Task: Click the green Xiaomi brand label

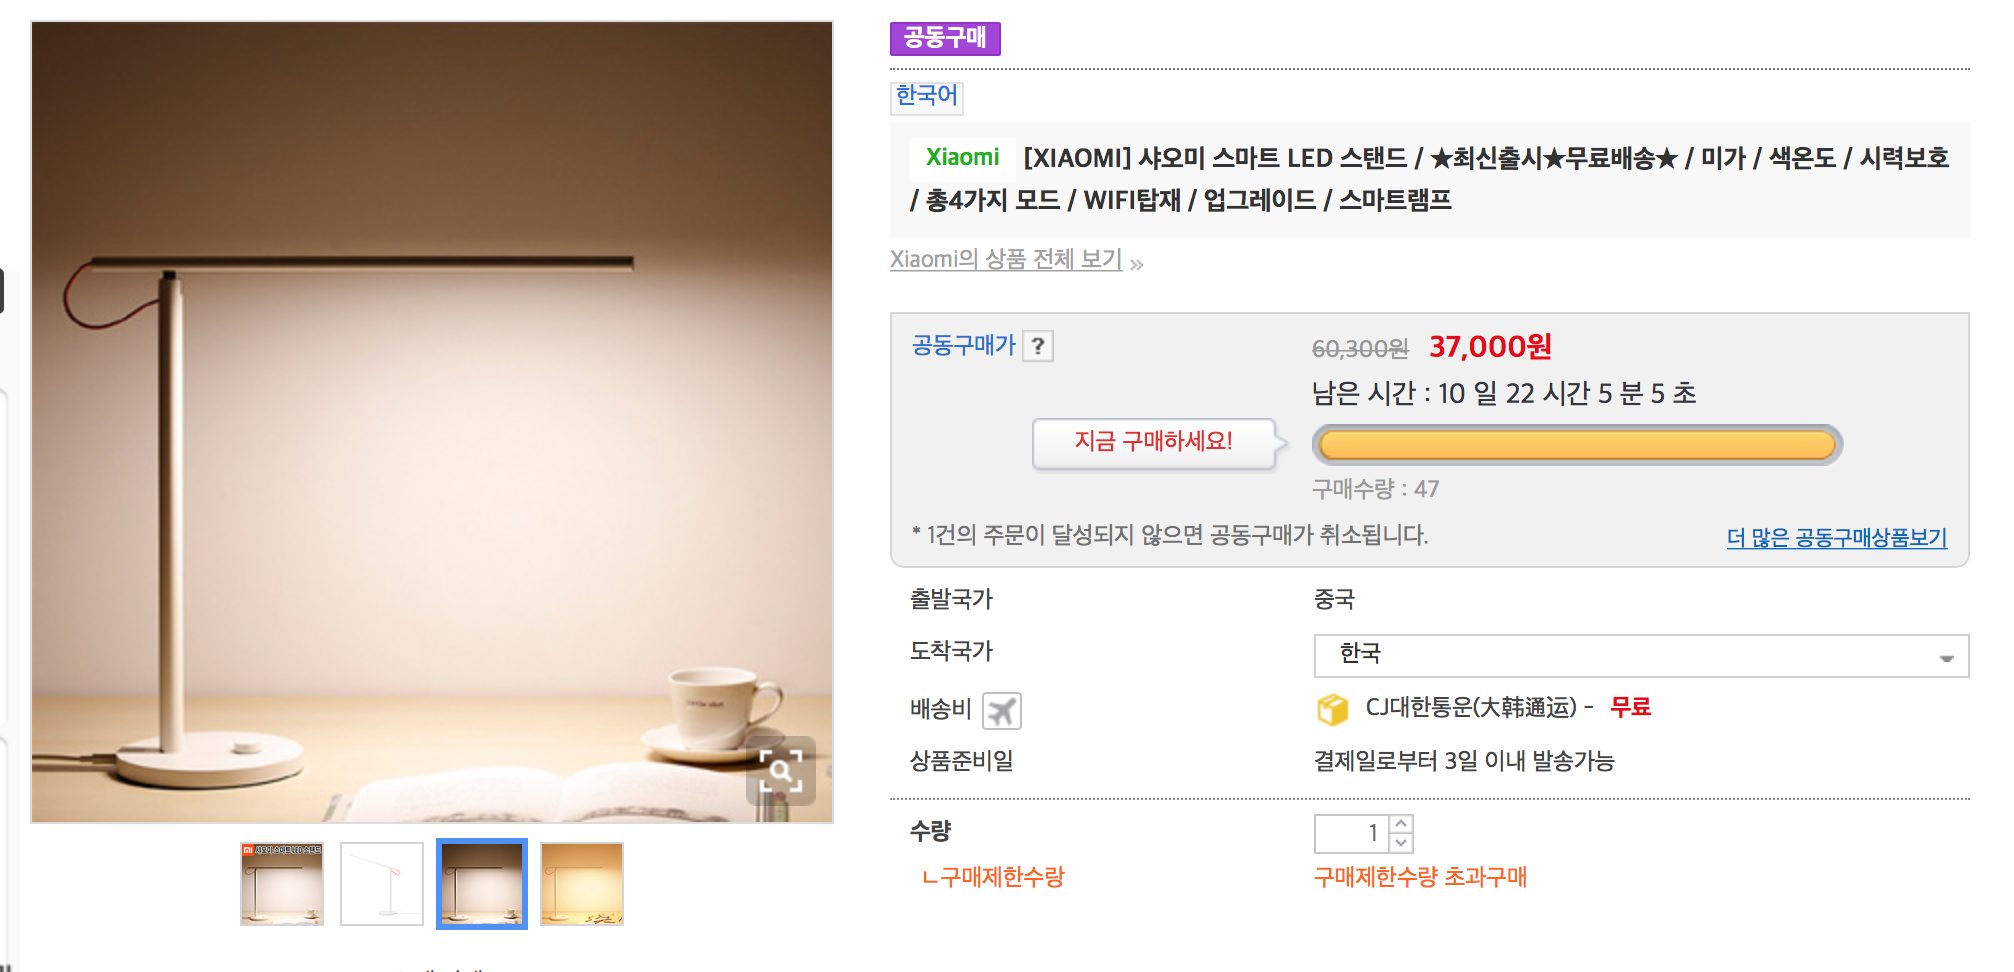Action: pos(962,158)
